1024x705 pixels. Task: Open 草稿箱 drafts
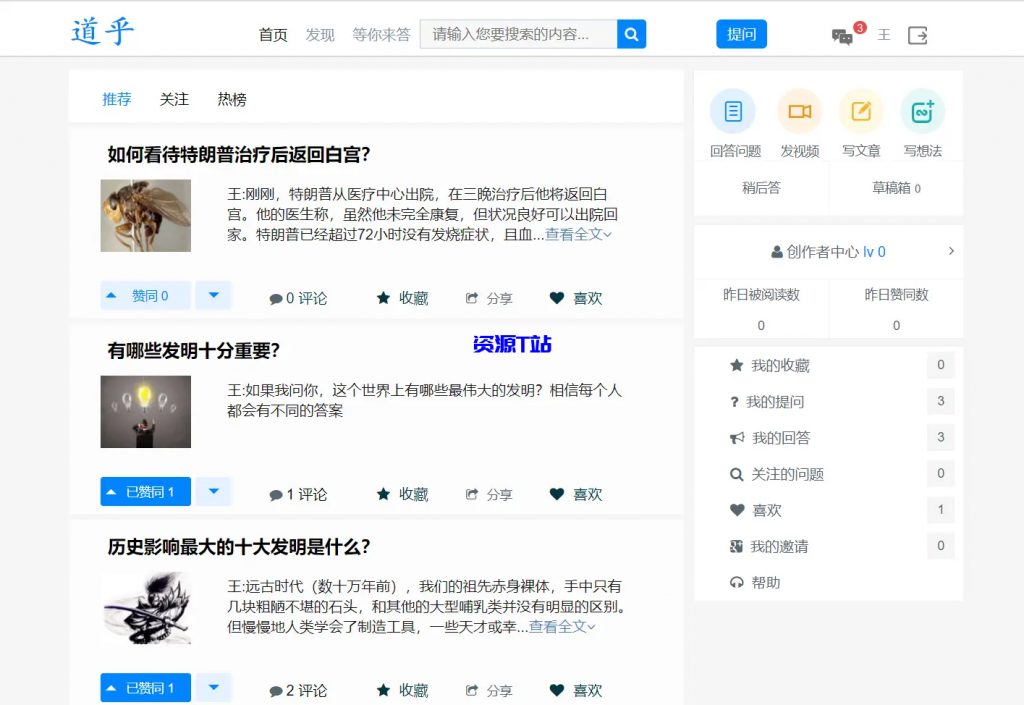tap(896, 188)
